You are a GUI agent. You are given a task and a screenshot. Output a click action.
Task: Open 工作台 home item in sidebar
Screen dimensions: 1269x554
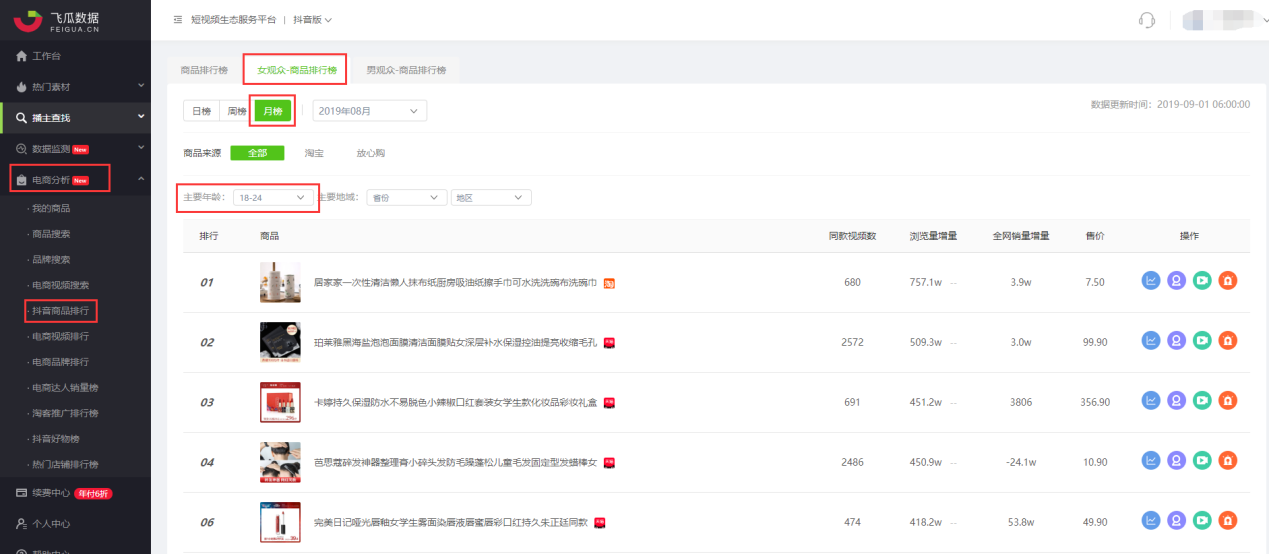(x=47, y=55)
